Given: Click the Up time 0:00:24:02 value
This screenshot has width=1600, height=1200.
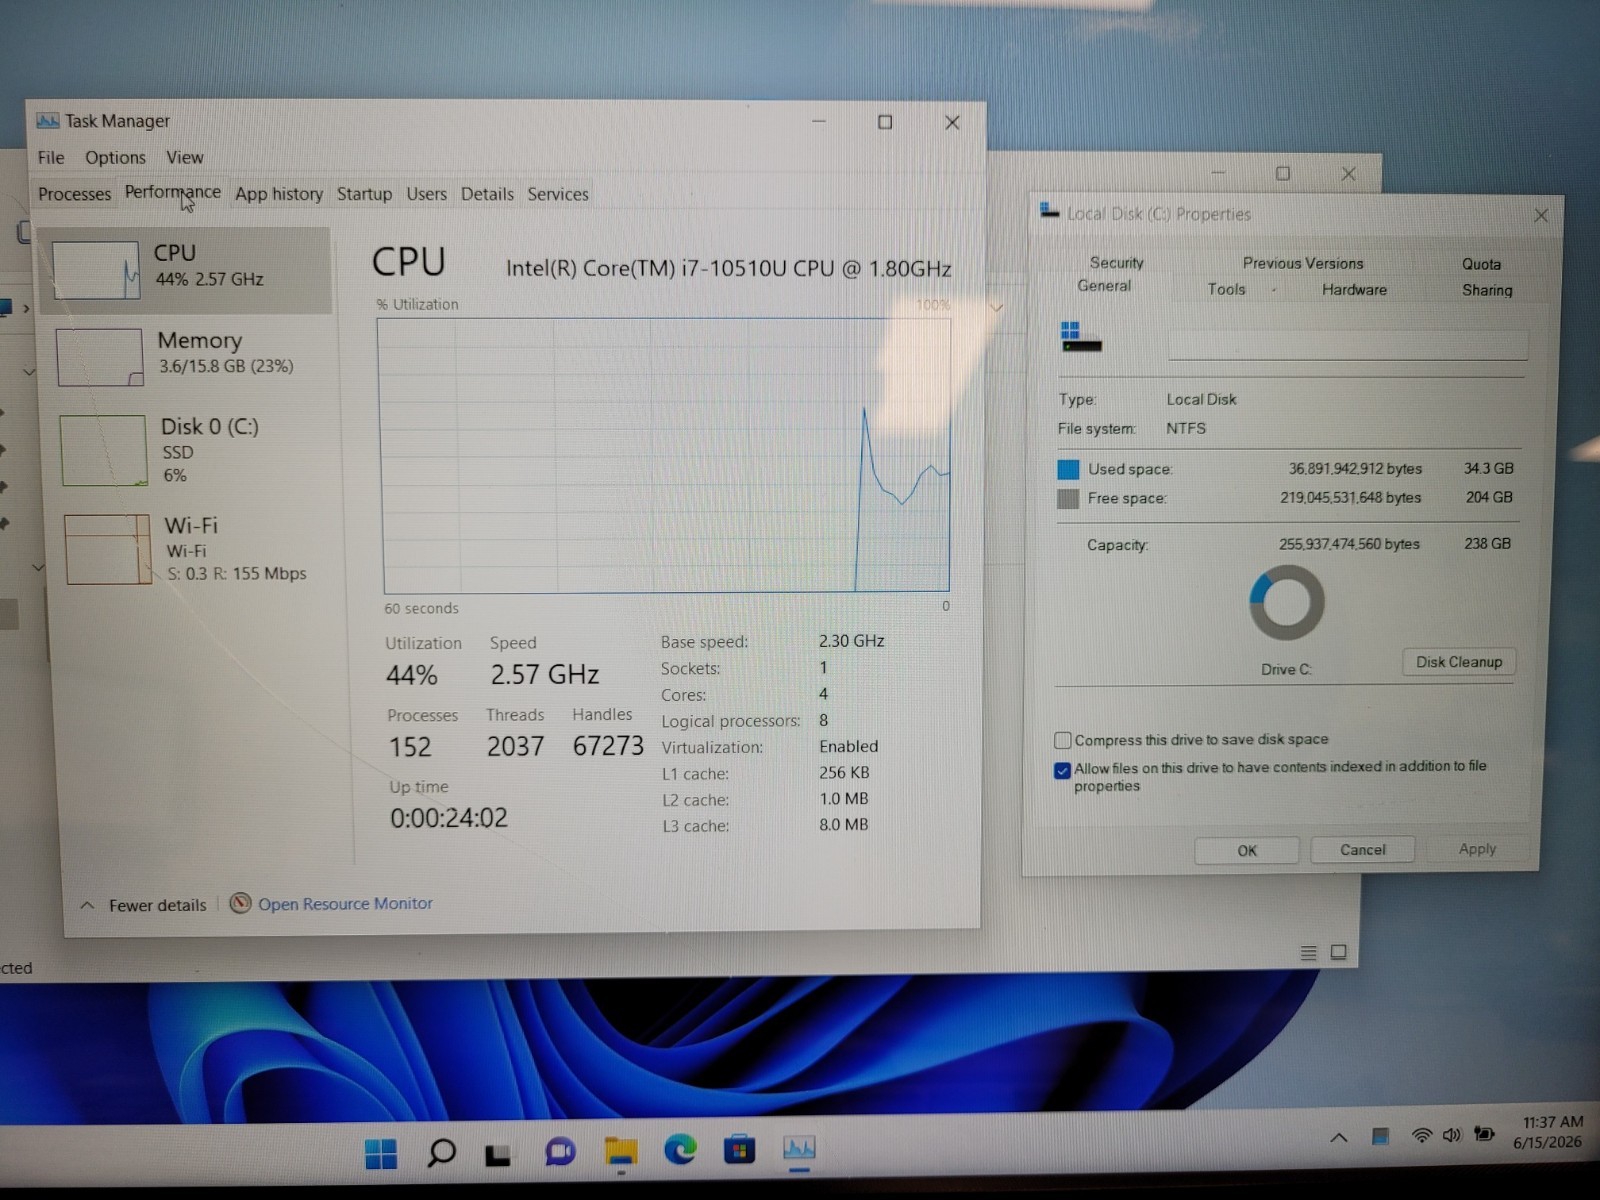Looking at the screenshot, I should pyautogui.click(x=449, y=818).
